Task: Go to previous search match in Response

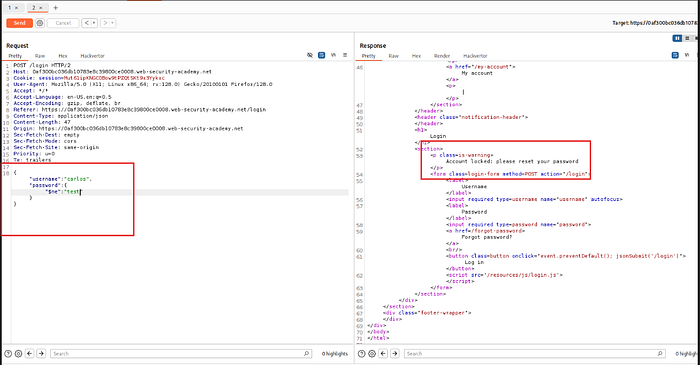Action: tap(383, 353)
